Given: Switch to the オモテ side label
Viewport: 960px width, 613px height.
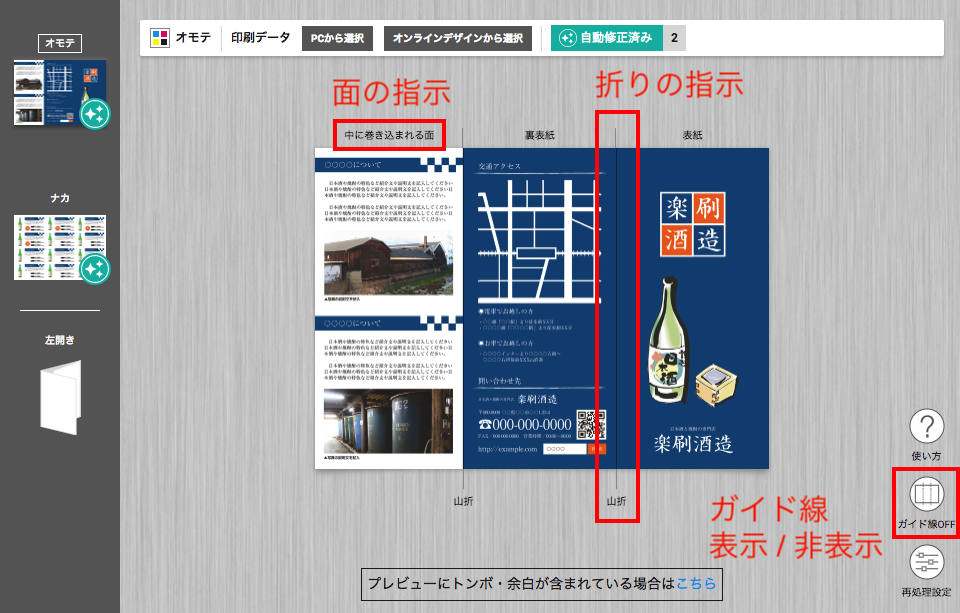Looking at the screenshot, I should [60, 43].
